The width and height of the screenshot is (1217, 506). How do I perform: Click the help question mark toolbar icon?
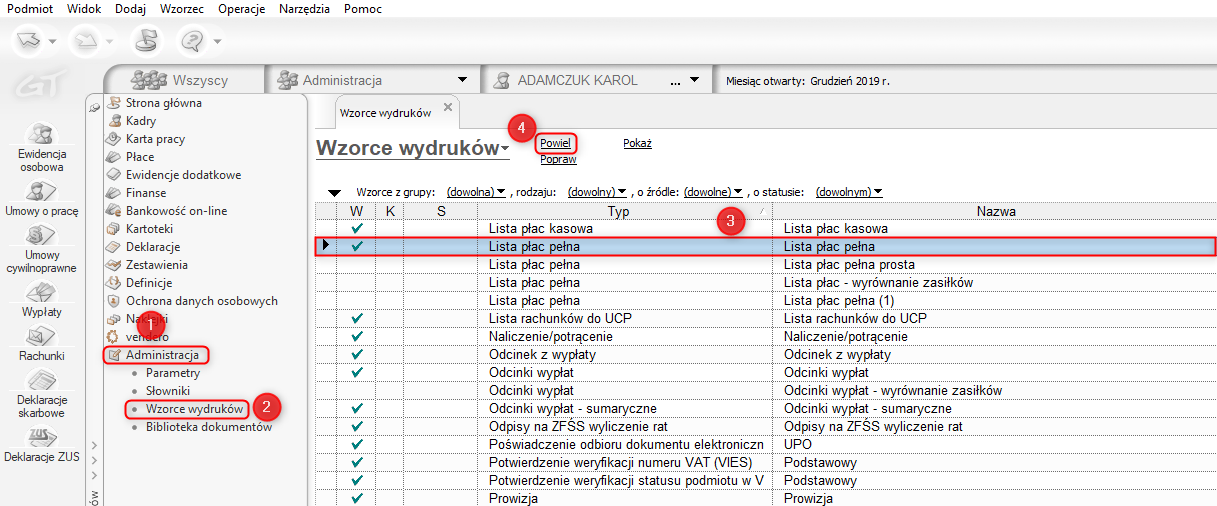pos(191,41)
